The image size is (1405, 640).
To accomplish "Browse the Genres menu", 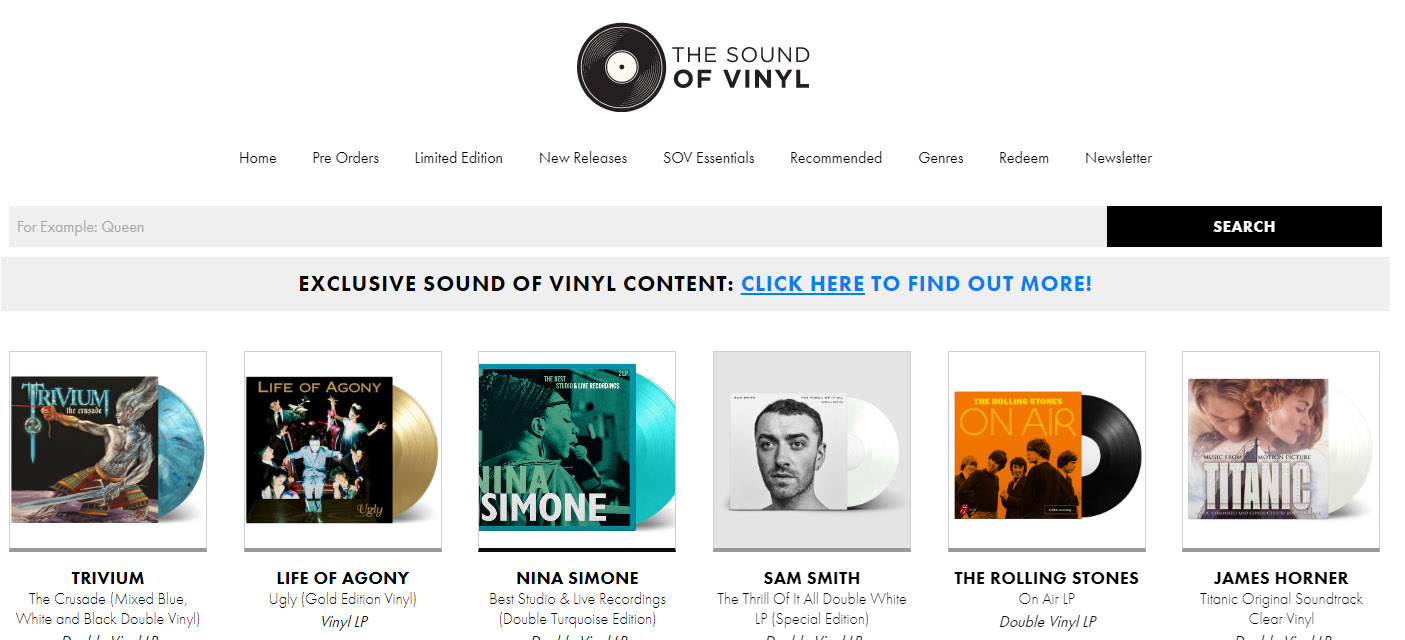I will 940,158.
